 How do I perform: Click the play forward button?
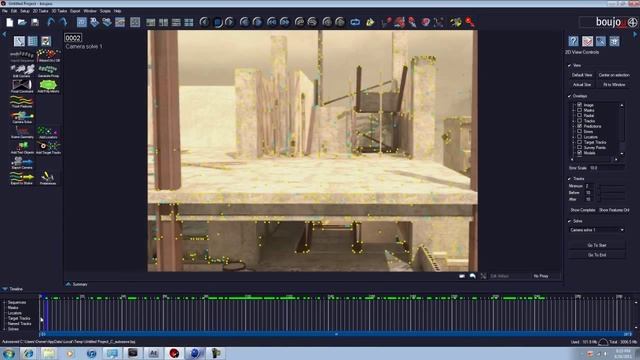[x=229, y=22]
